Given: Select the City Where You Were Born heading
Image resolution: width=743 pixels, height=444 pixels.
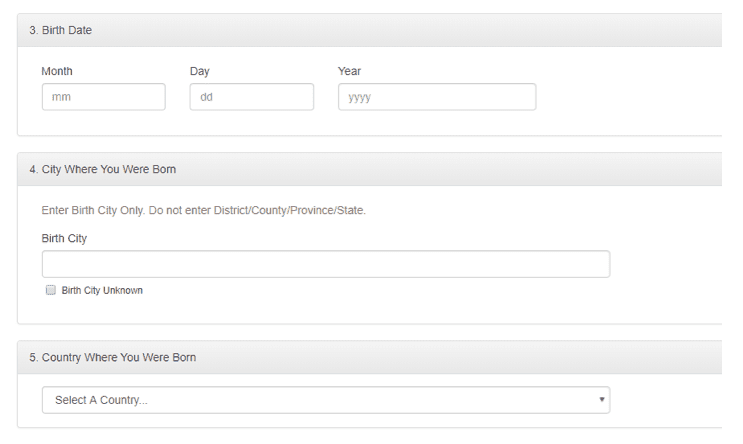Looking at the screenshot, I should (102, 169).
